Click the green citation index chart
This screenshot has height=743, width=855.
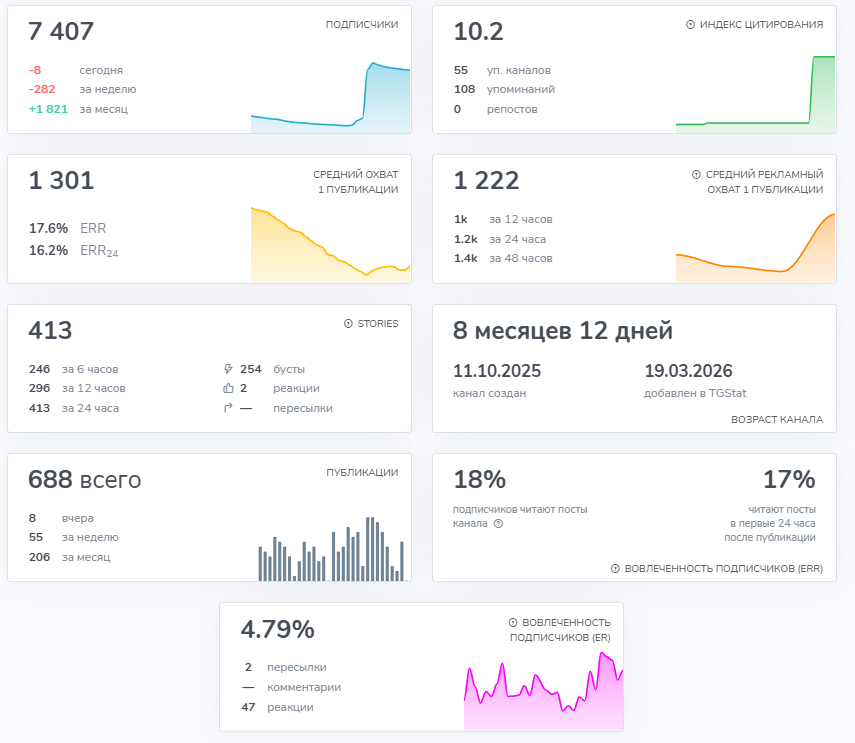756,94
